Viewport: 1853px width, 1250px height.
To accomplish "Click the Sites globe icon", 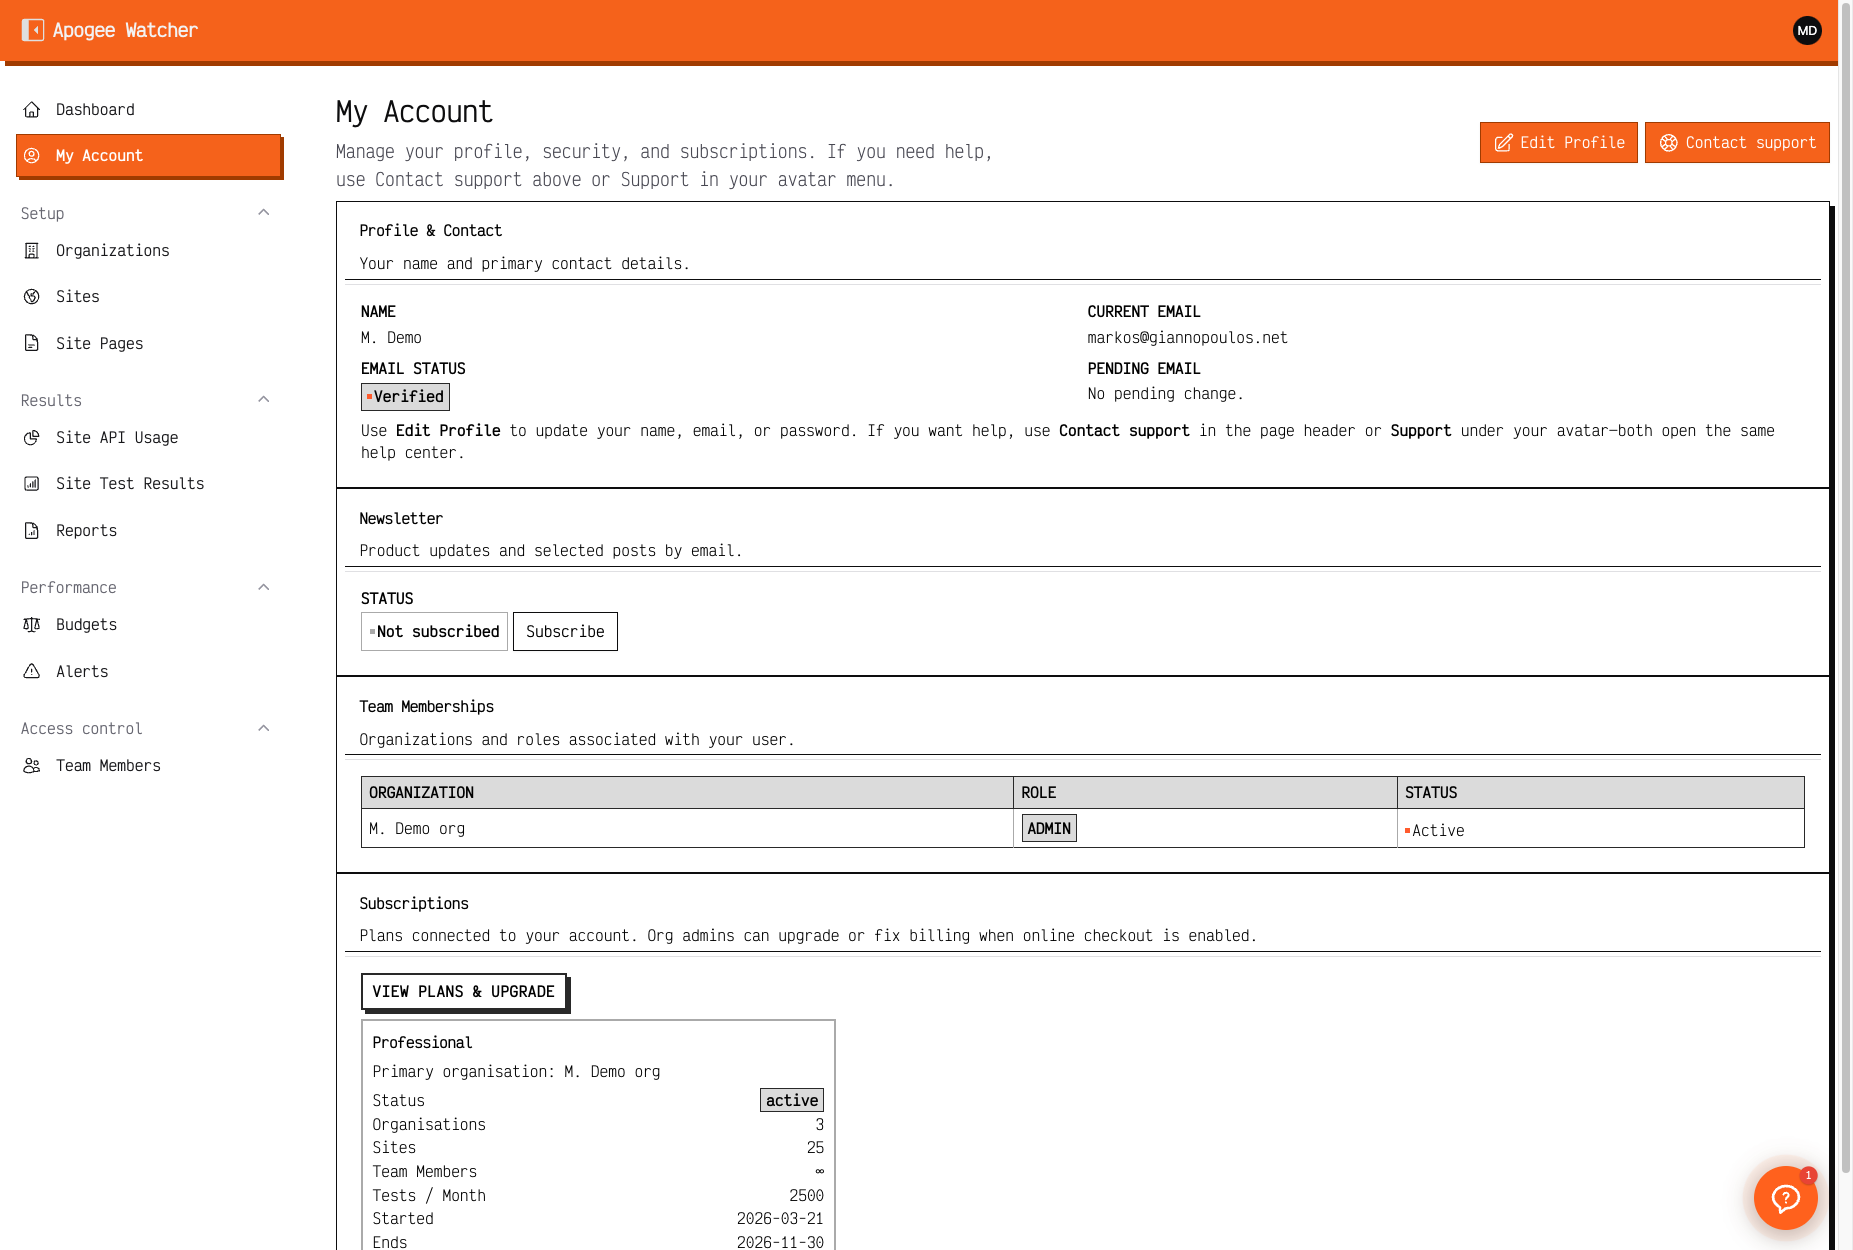I will pyautogui.click(x=32, y=296).
